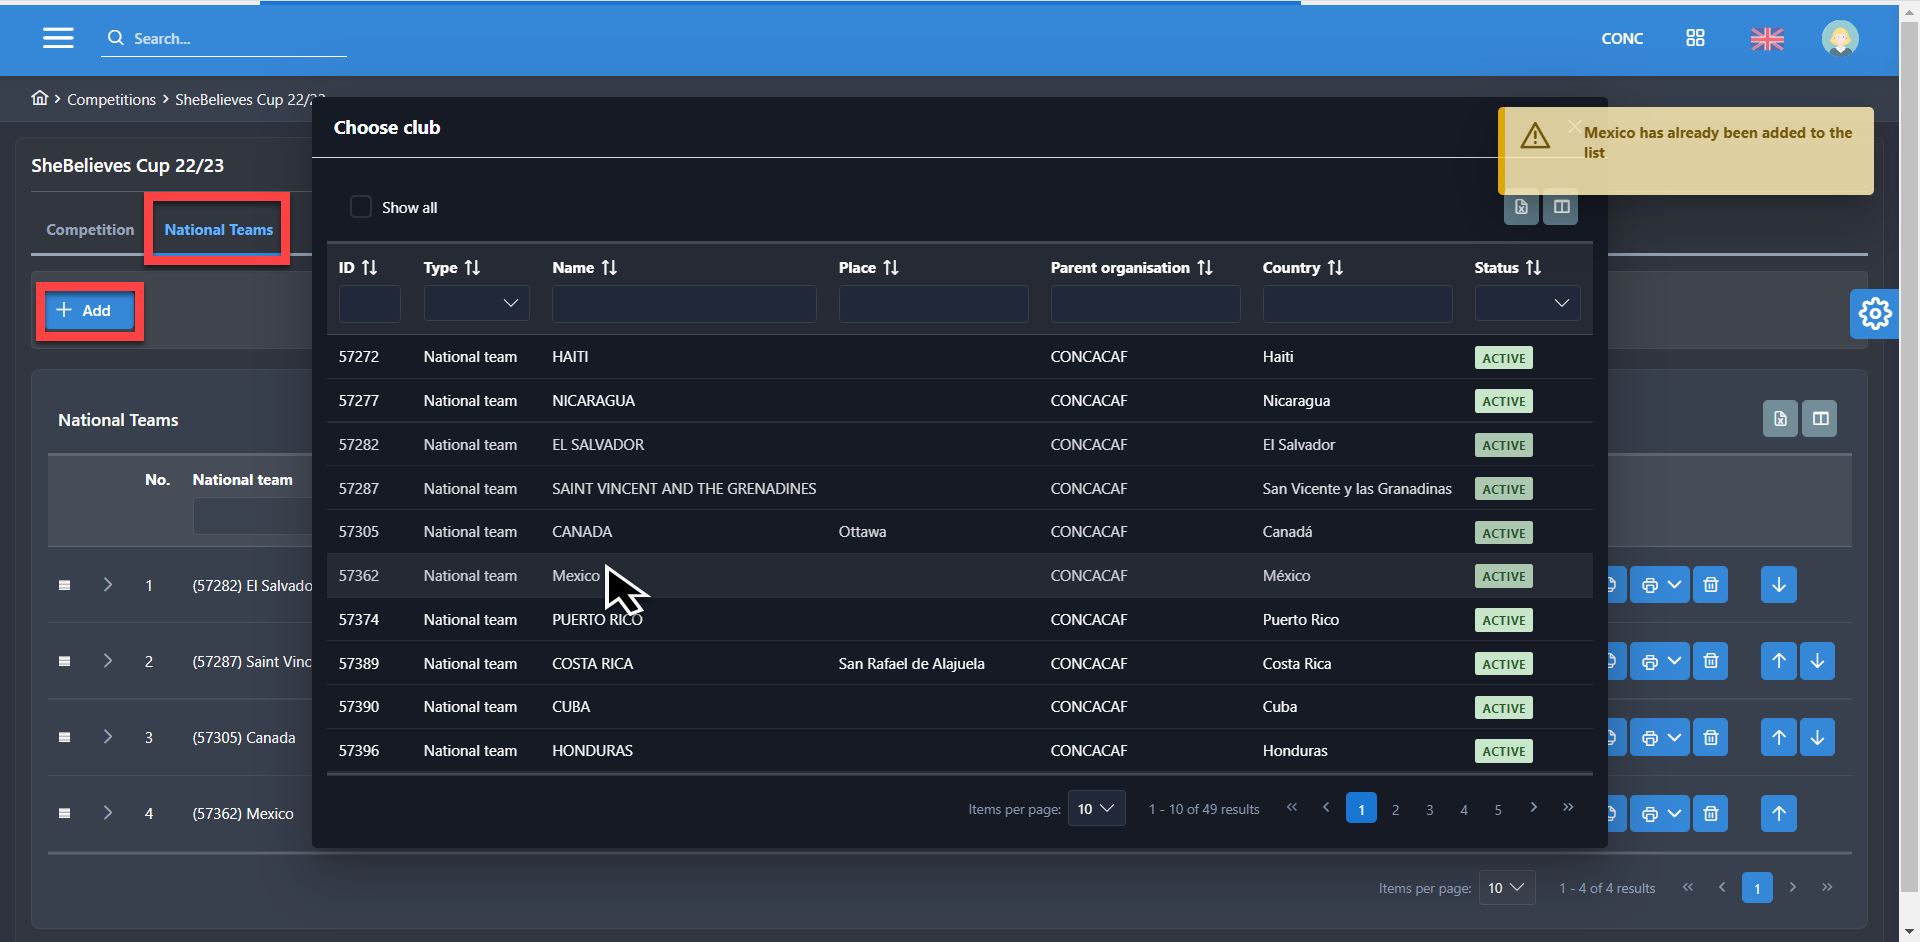
Task: Export the National Teams table to file
Action: pos(1780,419)
